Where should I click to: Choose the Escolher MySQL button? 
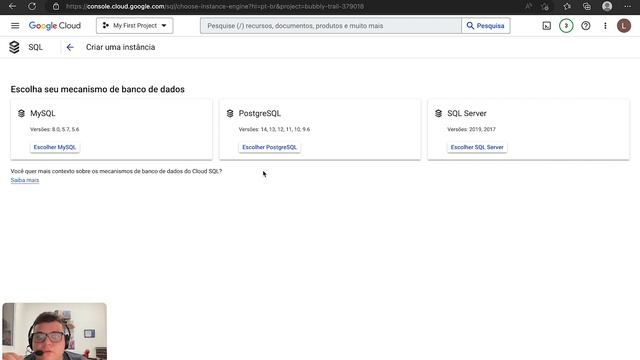click(55, 147)
